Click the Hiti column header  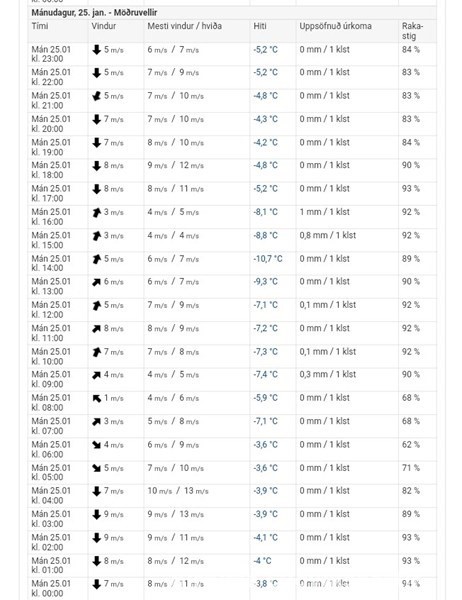pyautogui.click(x=260, y=26)
